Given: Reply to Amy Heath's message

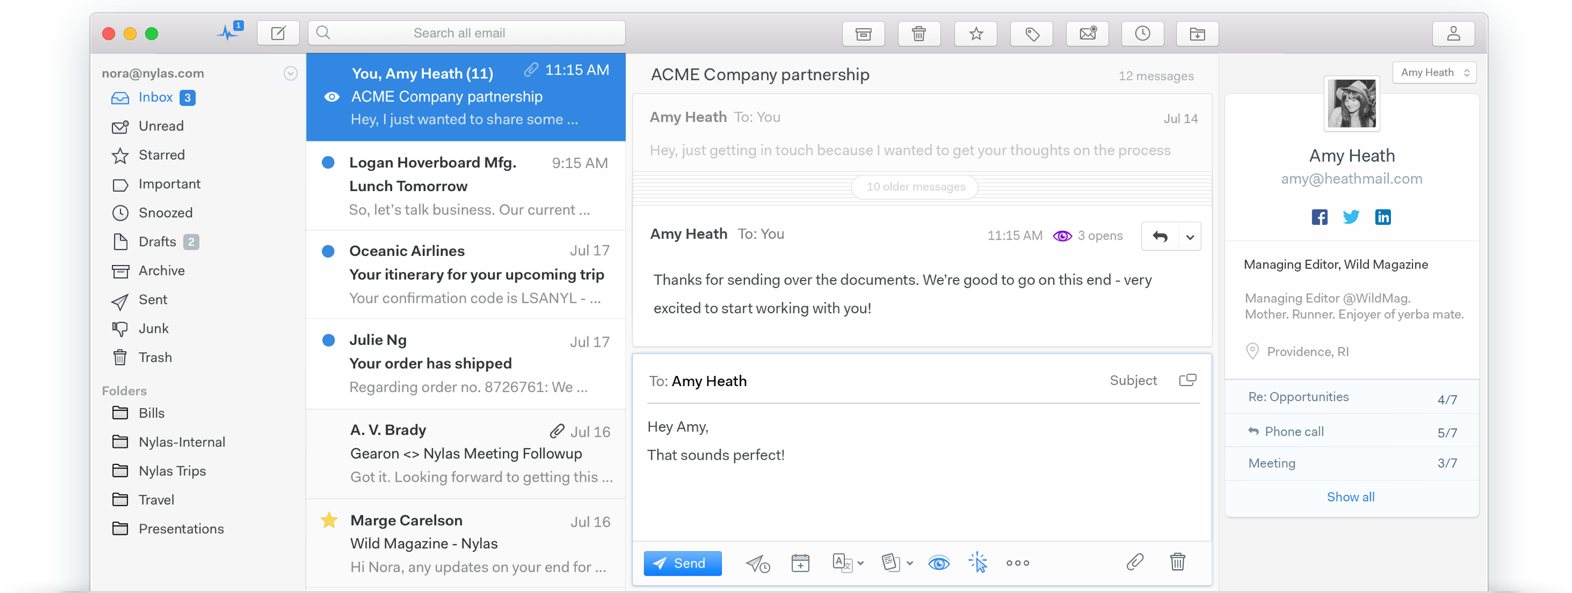Looking at the screenshot, I should [1160, 237].
